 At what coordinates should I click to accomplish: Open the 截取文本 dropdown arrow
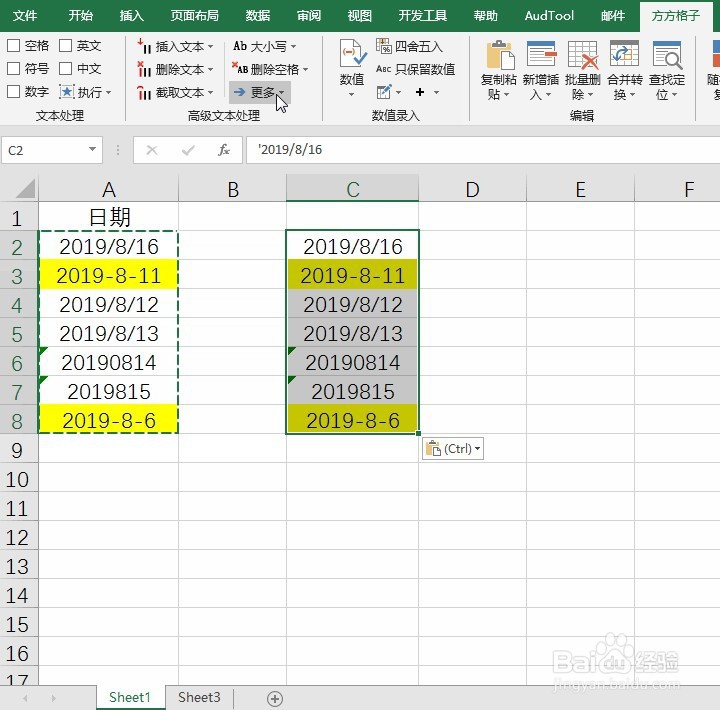[x=210, y=92]
